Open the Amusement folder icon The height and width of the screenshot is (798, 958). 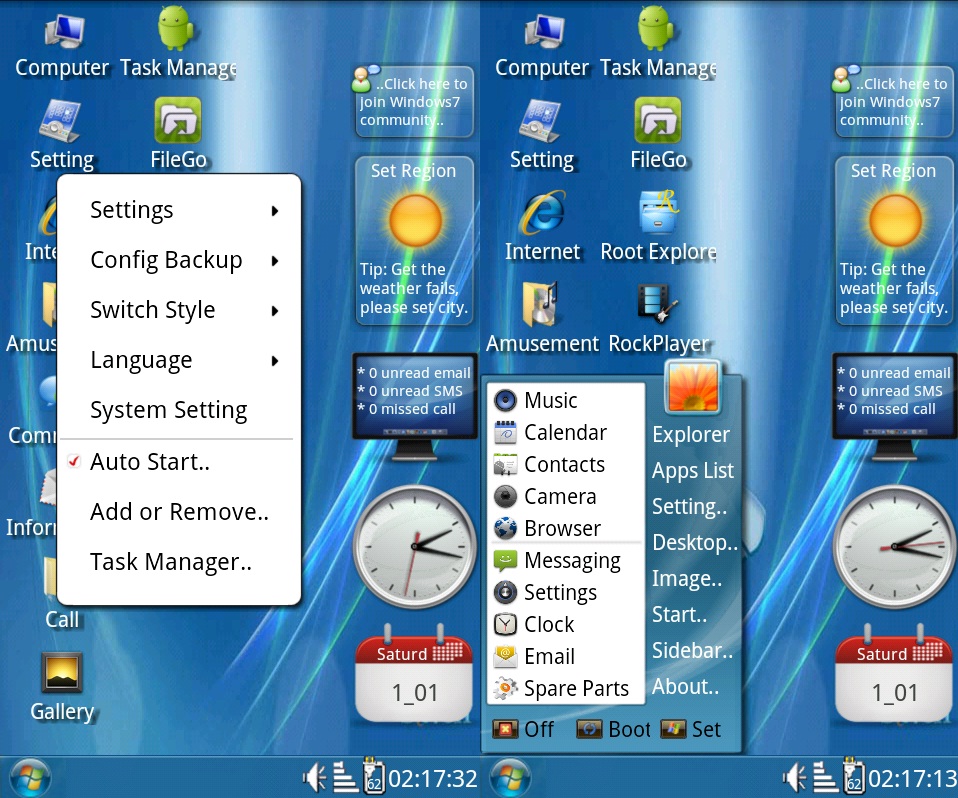(x=541, y=304)
